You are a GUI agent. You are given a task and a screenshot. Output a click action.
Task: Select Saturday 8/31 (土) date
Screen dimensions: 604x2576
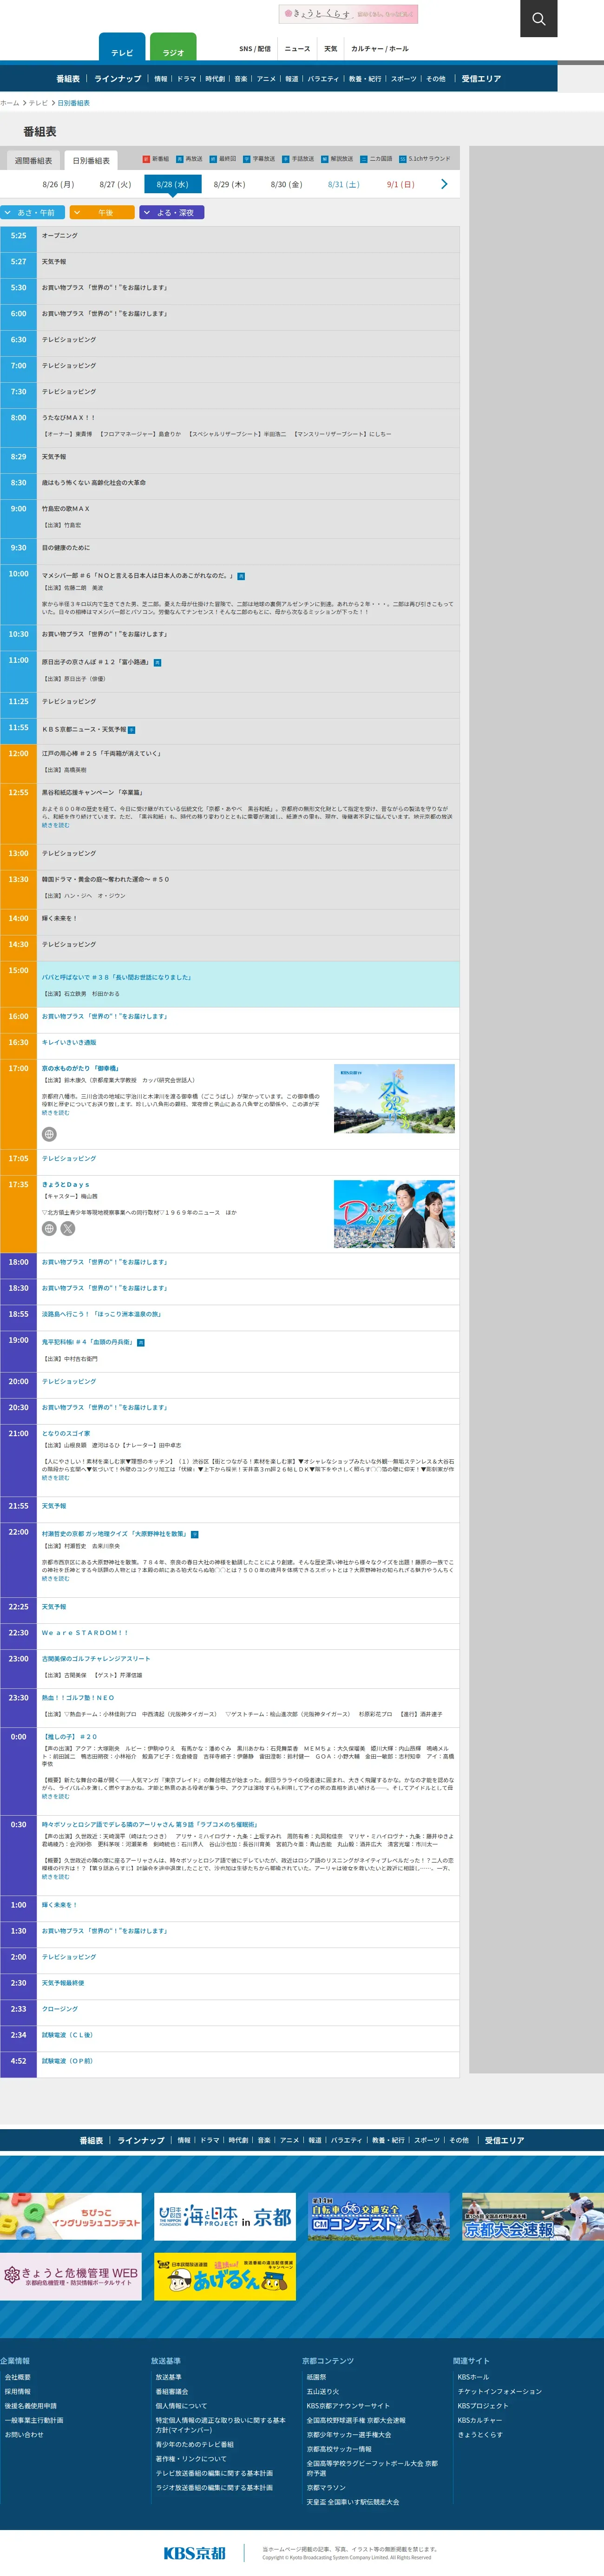(343, 185)
